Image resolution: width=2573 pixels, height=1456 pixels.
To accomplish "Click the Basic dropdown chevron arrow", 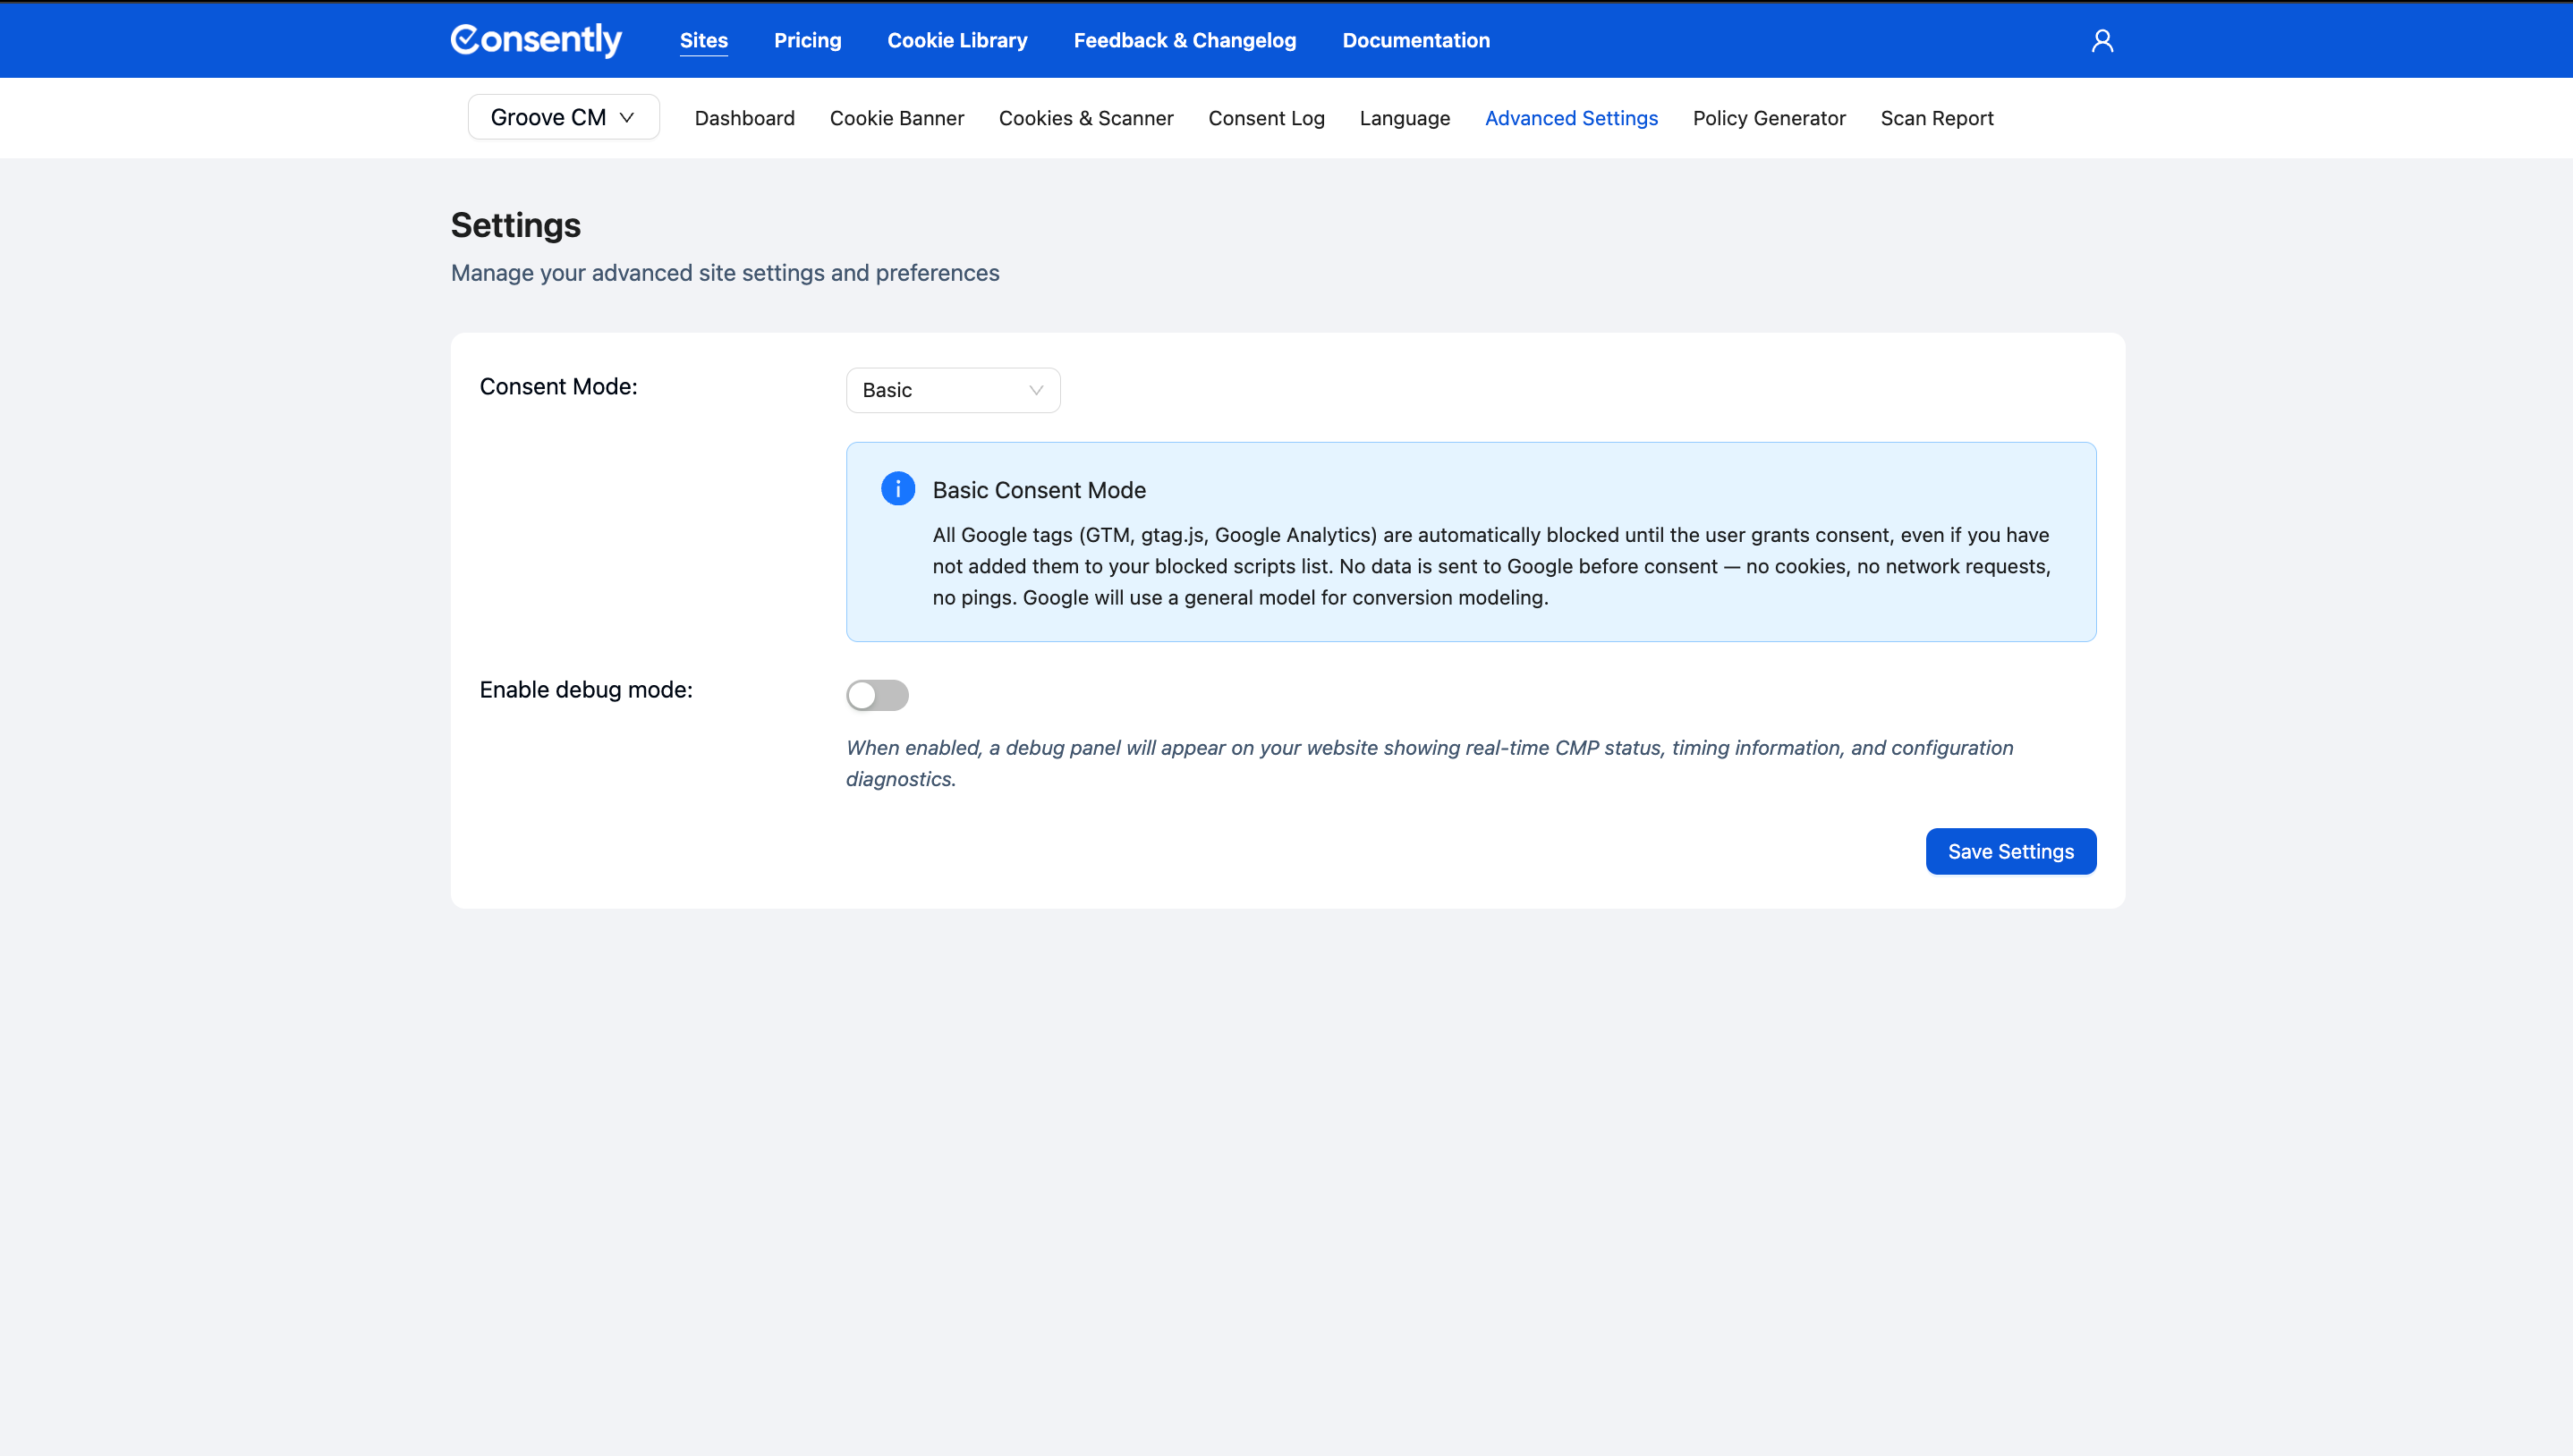I will [x=1036, y=390].
